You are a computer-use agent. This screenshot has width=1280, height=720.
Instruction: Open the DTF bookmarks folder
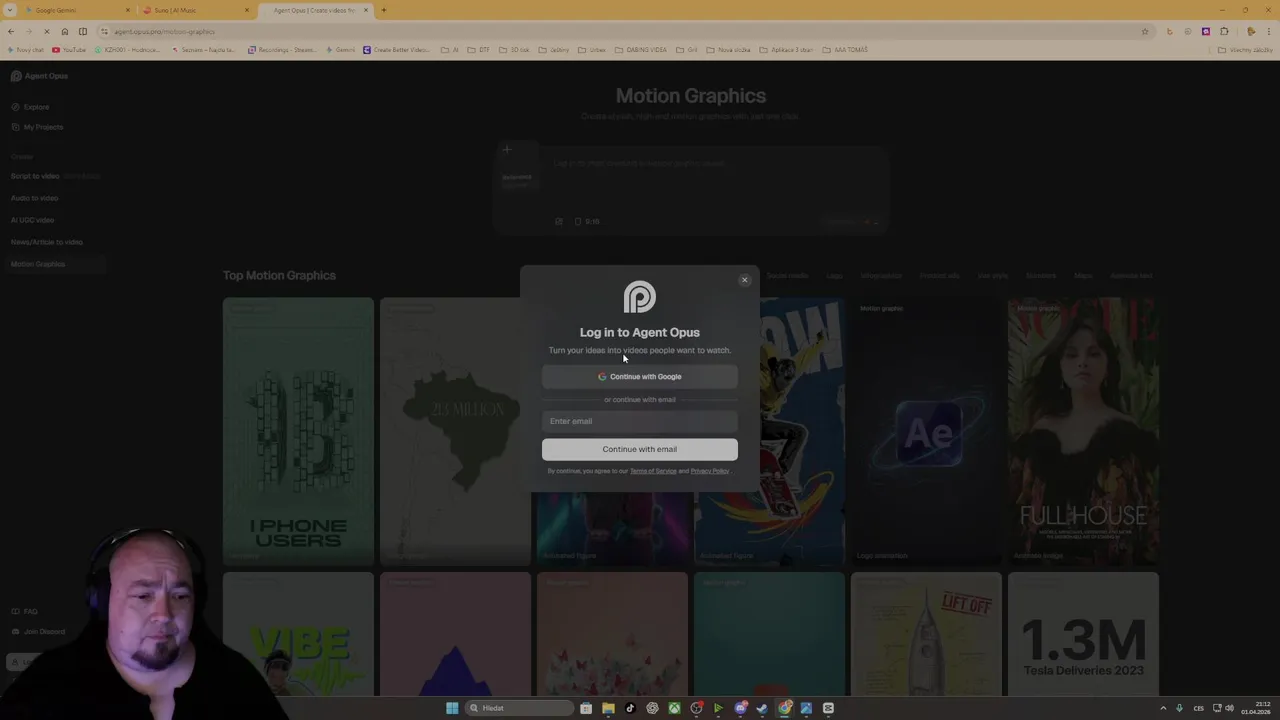point(480,50)
